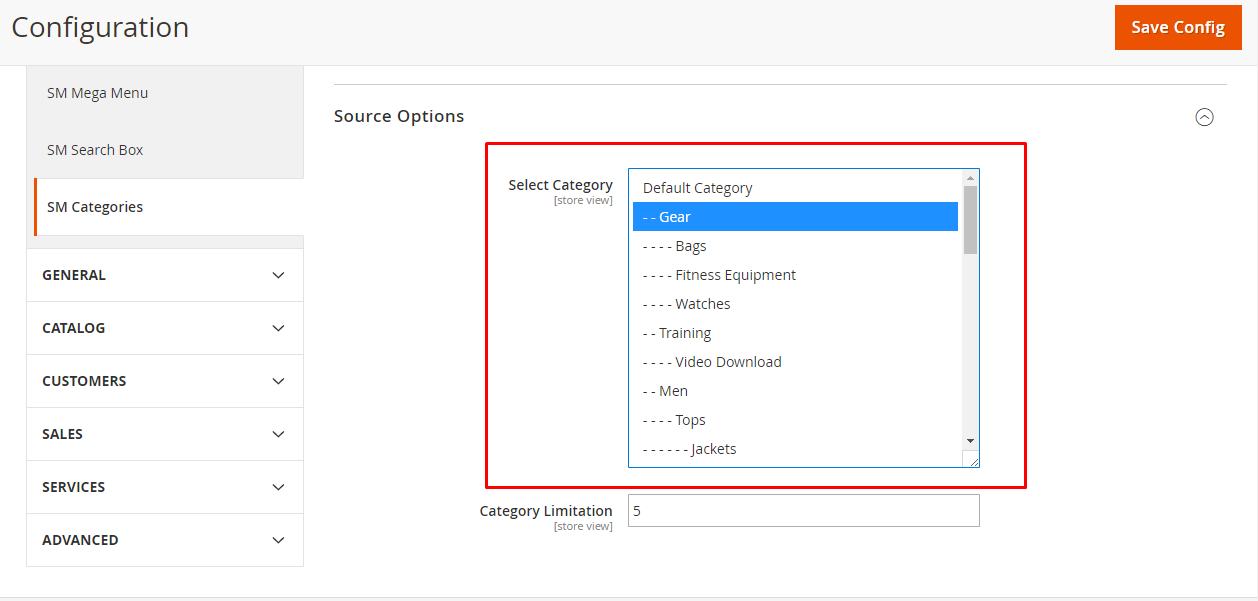
Task: Expand the CUSTOMERS section chevron
Action: coord(278,381)
